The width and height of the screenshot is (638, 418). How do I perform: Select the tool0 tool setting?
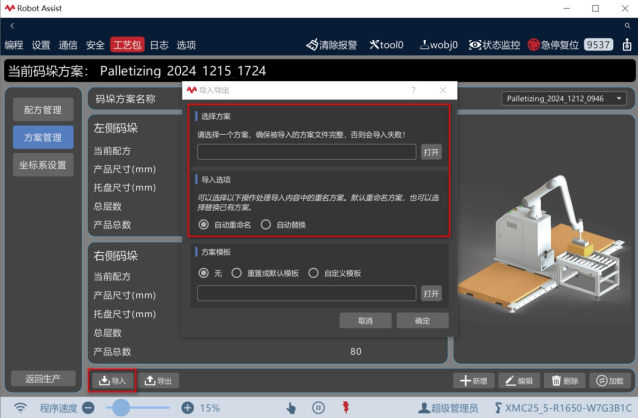point(387,45)
